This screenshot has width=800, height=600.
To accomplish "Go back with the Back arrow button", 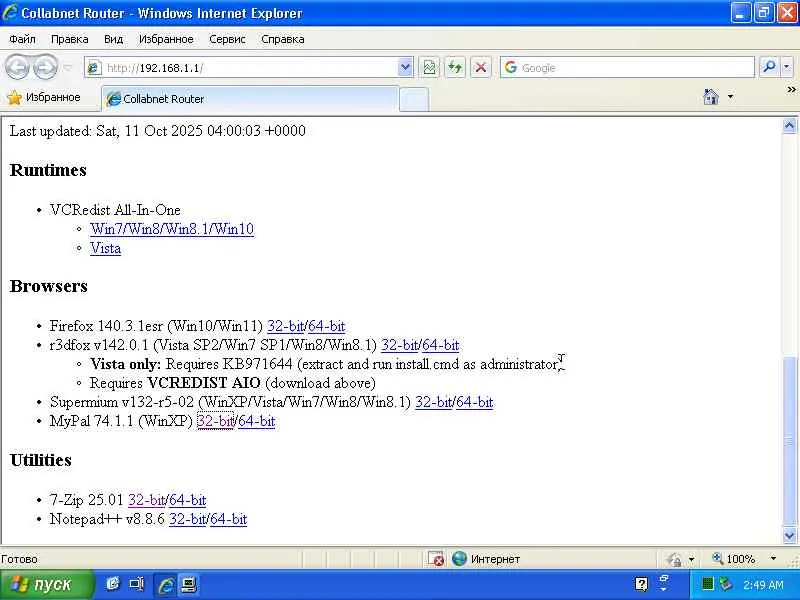I will pos(17,67).
